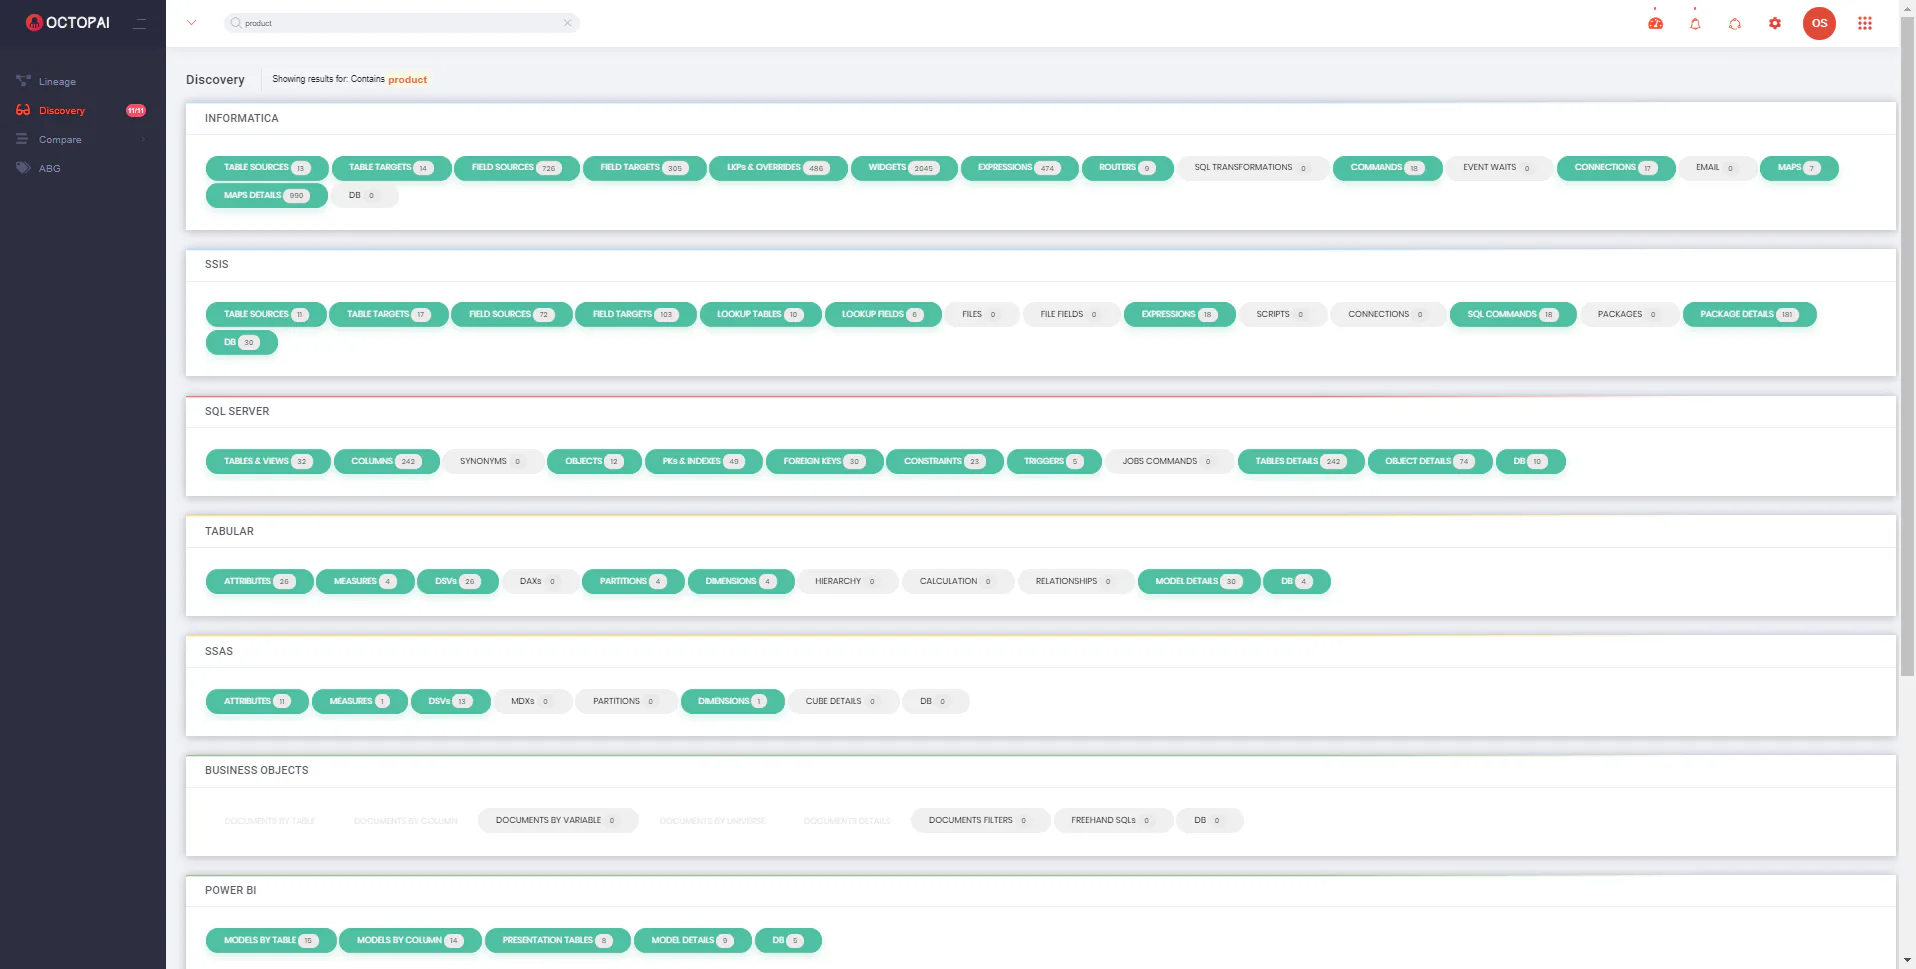The width and height of the screenshot is (1916, 969).
Task: Clear the product search text
Action: (567, 23)
